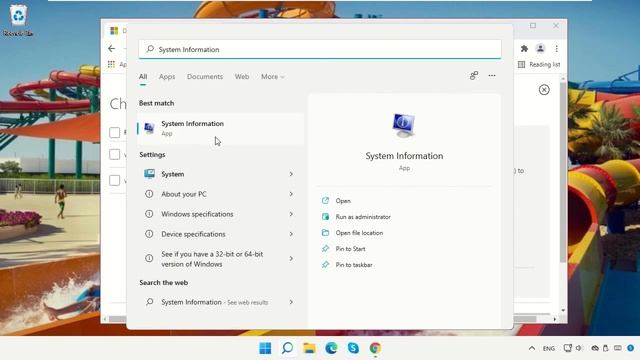Click the web search magnifier icon
The image size is (640, 360).
[x=149, y=302]
